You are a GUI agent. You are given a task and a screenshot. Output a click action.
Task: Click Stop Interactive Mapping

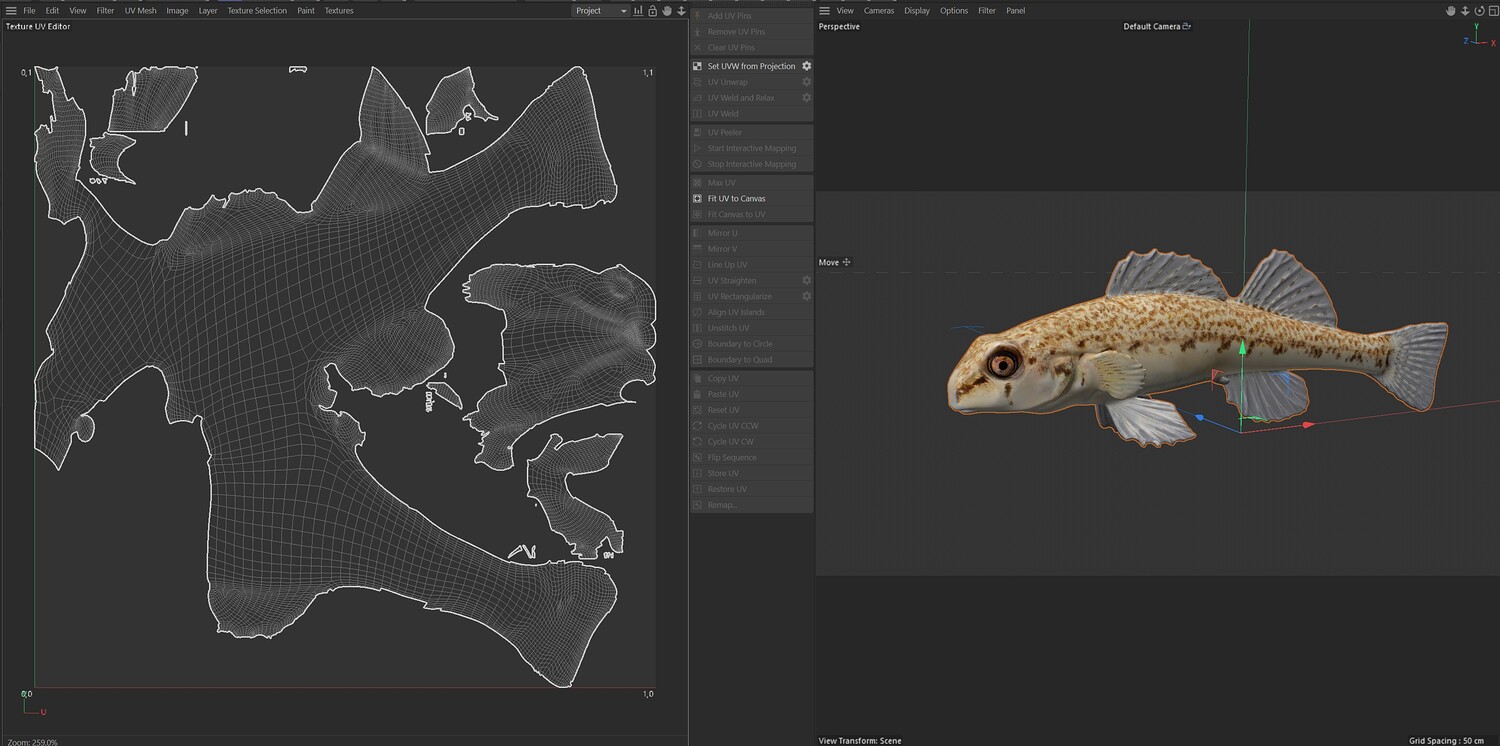pyautogui.click(x=751, y=164)
